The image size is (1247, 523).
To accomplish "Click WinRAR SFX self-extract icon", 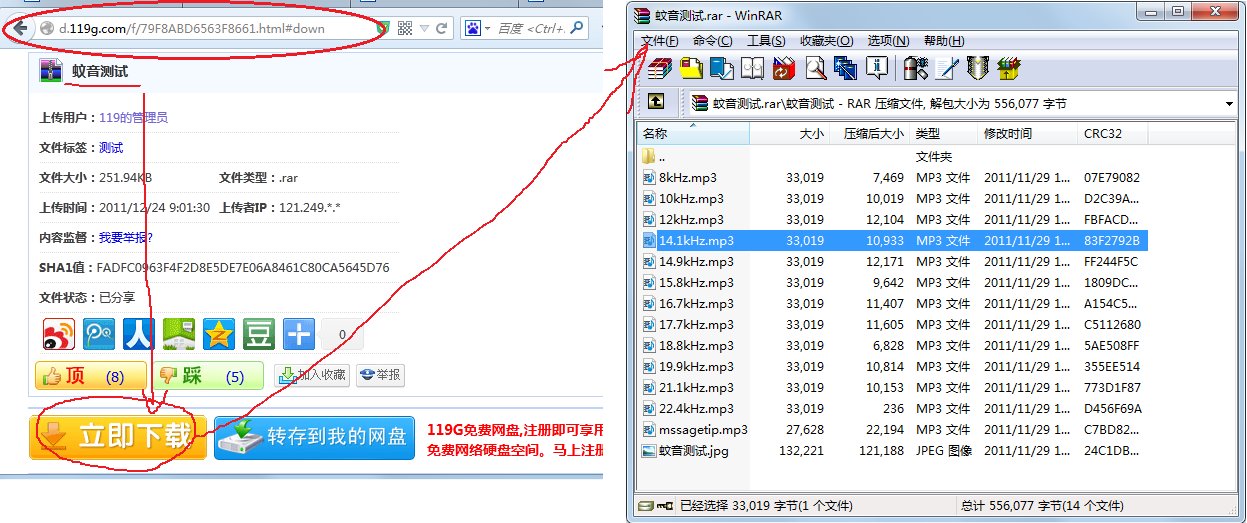I will [1008, 68].
